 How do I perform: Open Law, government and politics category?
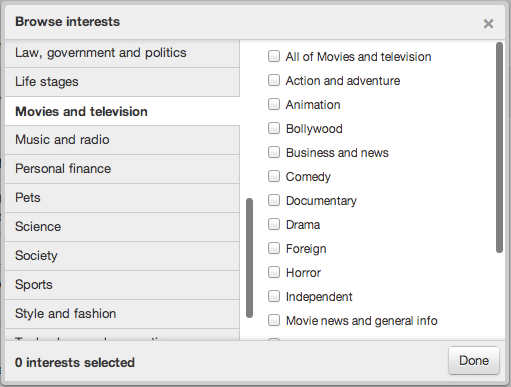point(122,53)
